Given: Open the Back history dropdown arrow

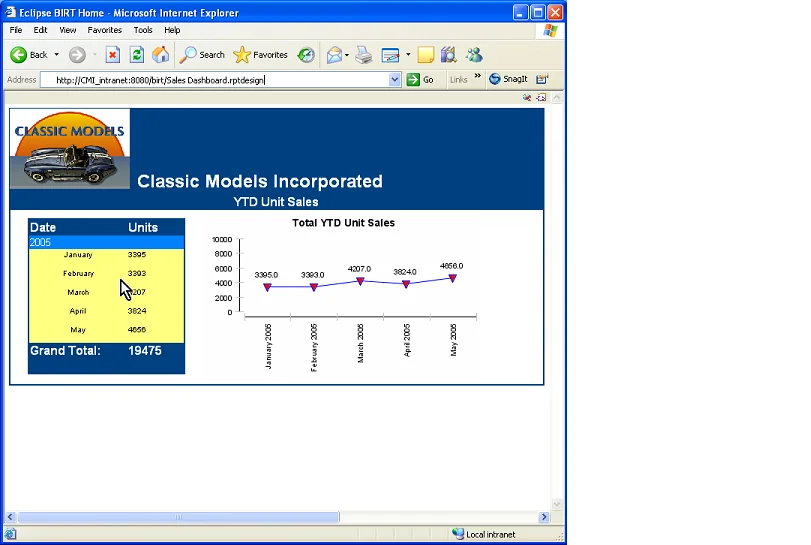Looking at the screenshot, I should point(56,54).
